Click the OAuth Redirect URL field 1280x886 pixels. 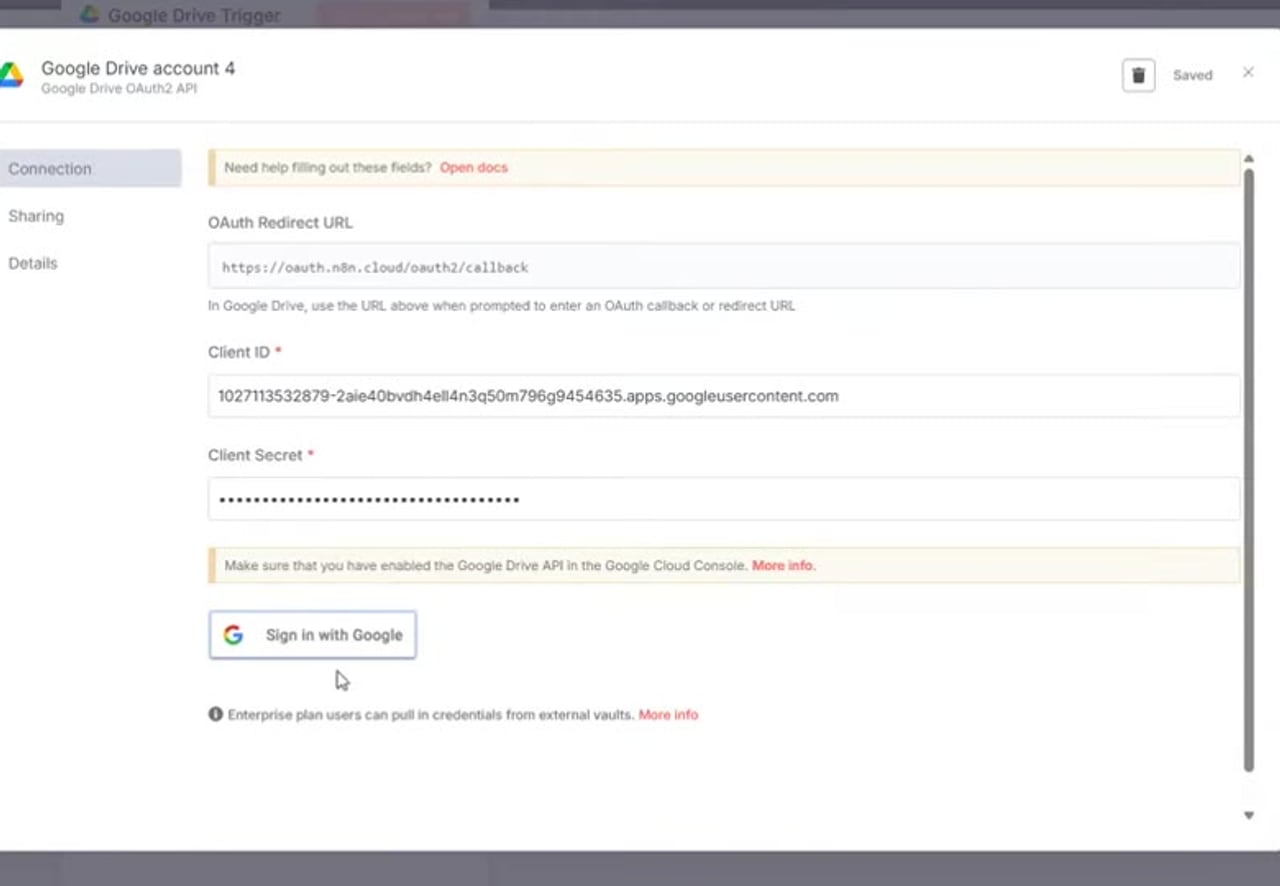pos(724,267)
